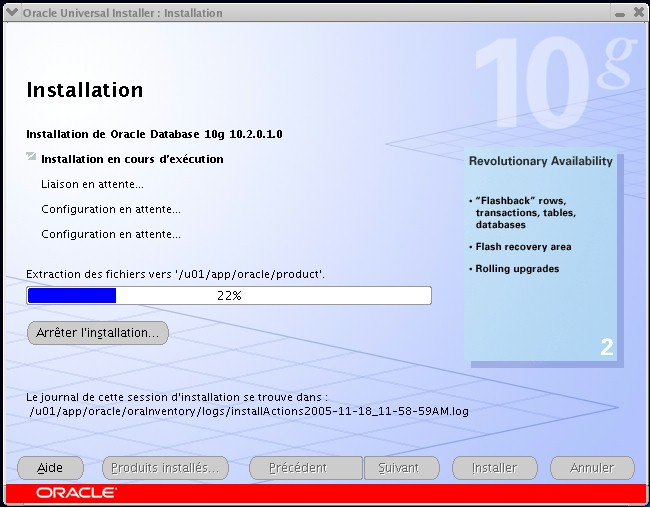Click the 22% extraction progress bar

coord(229,295)
